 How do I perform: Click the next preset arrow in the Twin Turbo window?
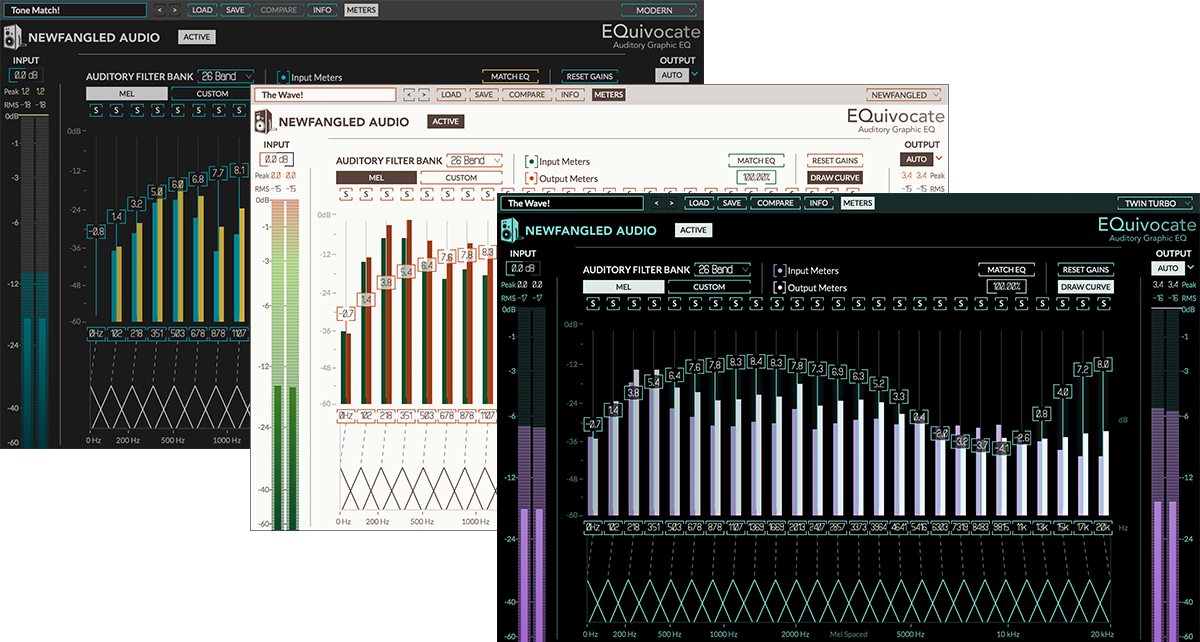coord(670,203)
